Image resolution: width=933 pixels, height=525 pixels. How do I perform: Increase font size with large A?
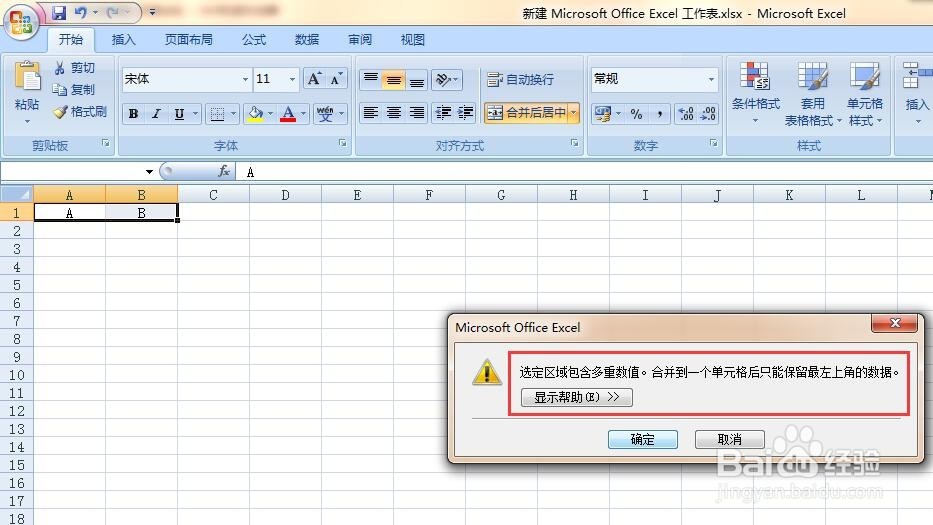[314, 79]
